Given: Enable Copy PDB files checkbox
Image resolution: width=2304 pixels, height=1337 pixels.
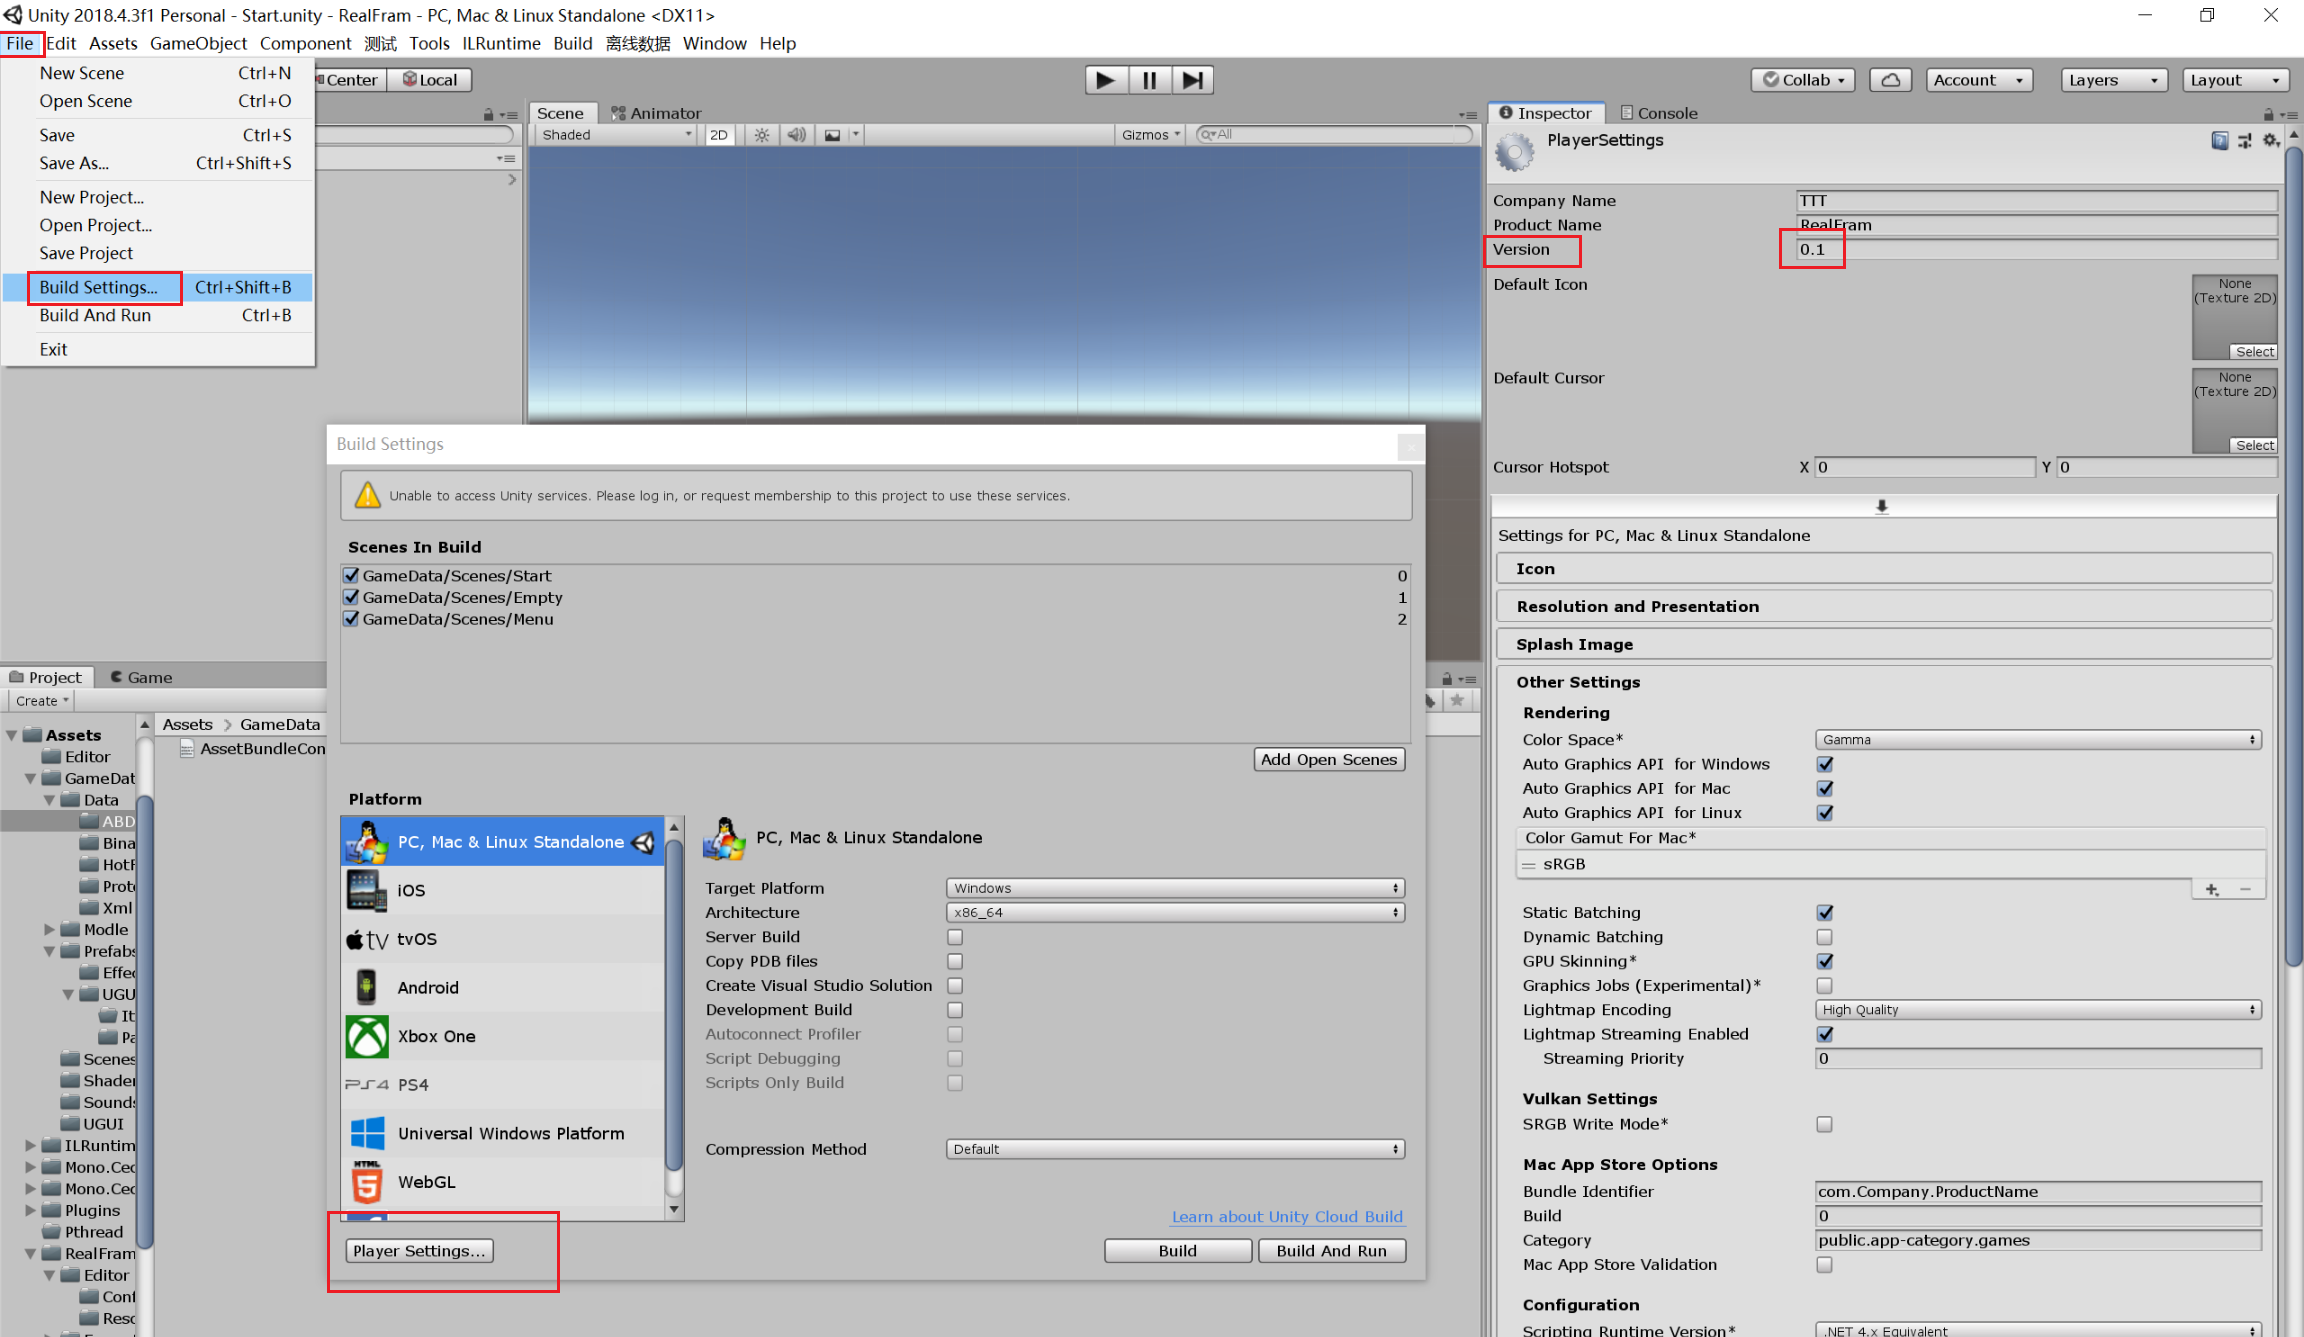Looking at the screenshot, I should tap(955, 961).
